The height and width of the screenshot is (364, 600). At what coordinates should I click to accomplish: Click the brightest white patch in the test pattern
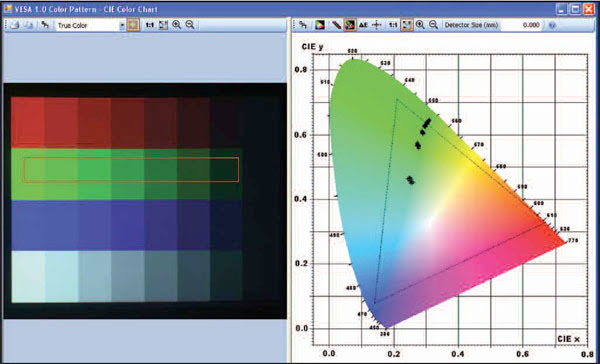click(x=28, y=276)
